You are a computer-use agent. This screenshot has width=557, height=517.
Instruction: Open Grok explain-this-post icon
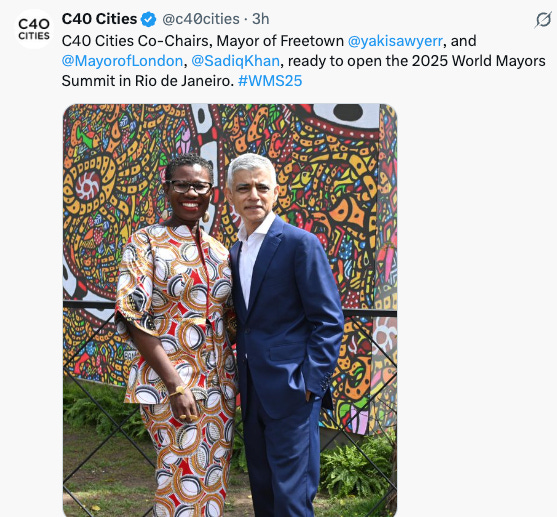pos(543,20)
